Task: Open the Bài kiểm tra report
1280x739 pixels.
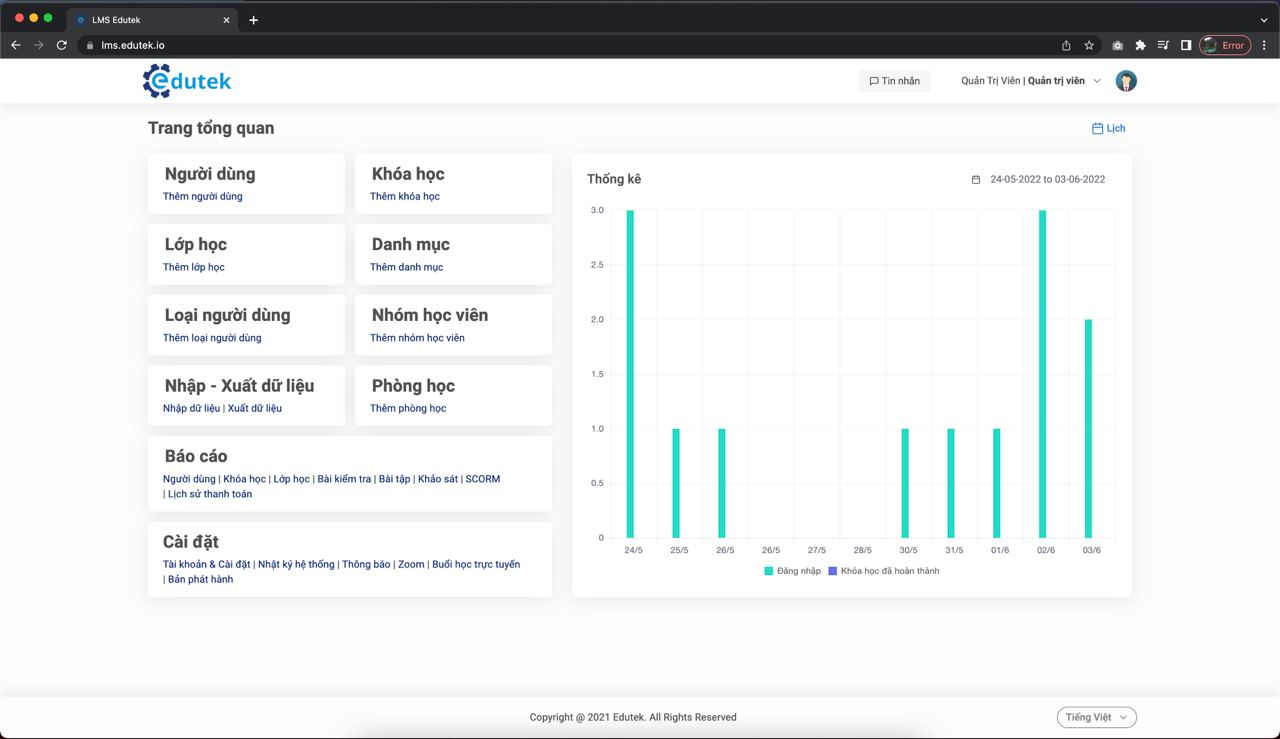Action: 344,479
